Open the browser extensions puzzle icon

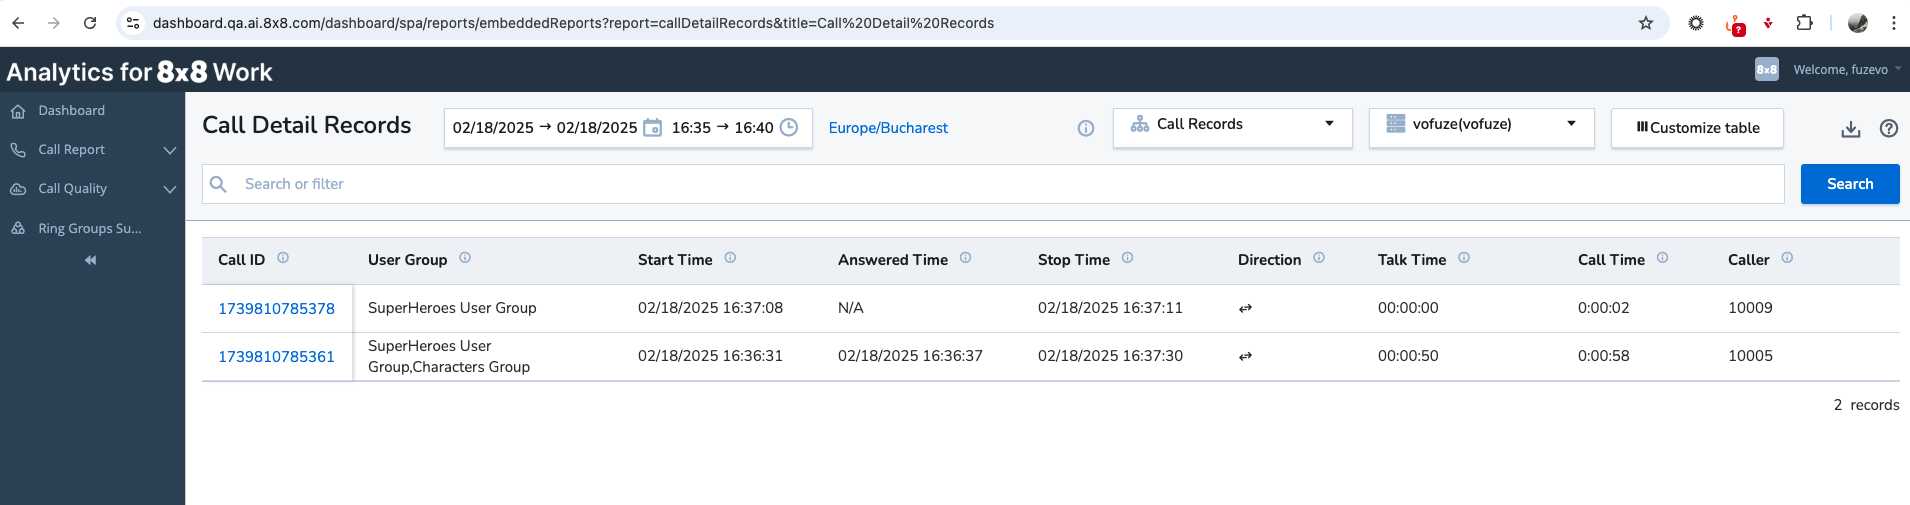pyautogui.click(x=1804, y=23)
